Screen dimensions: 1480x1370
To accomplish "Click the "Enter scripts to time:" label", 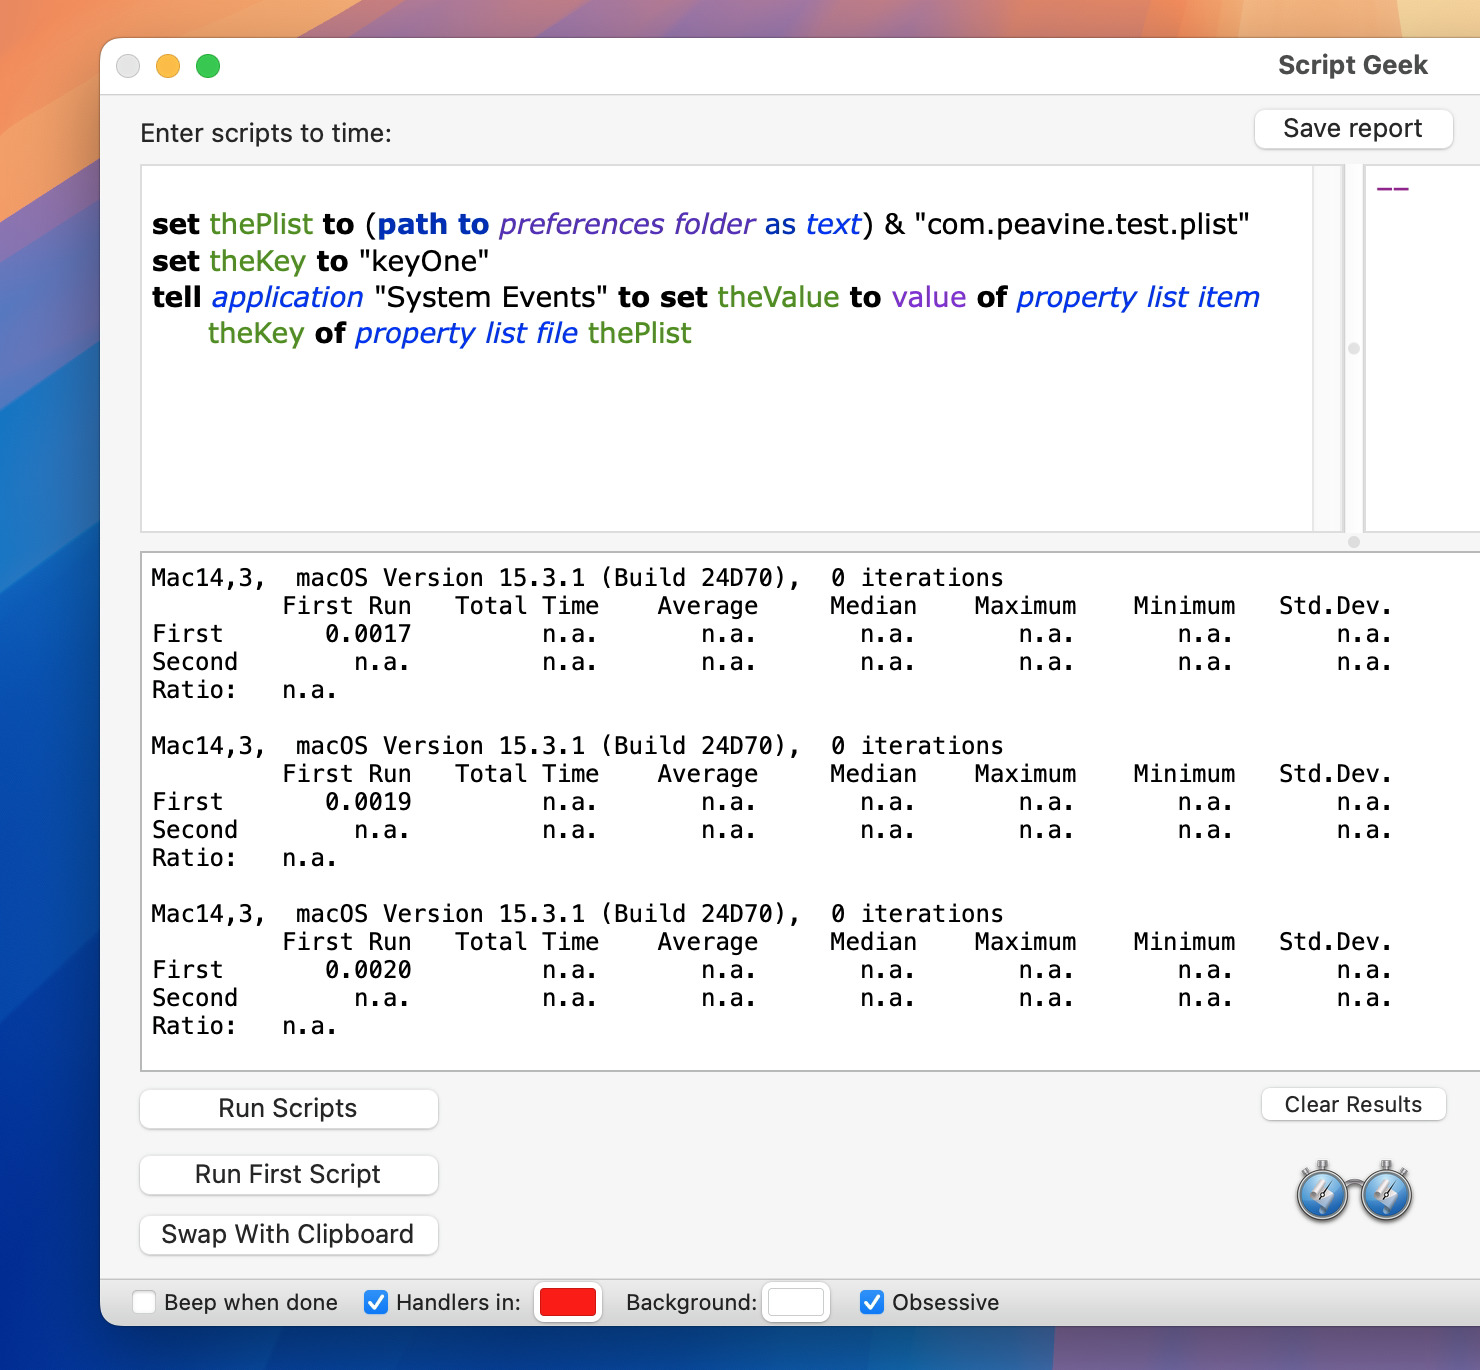I will (x=266, y=133).
